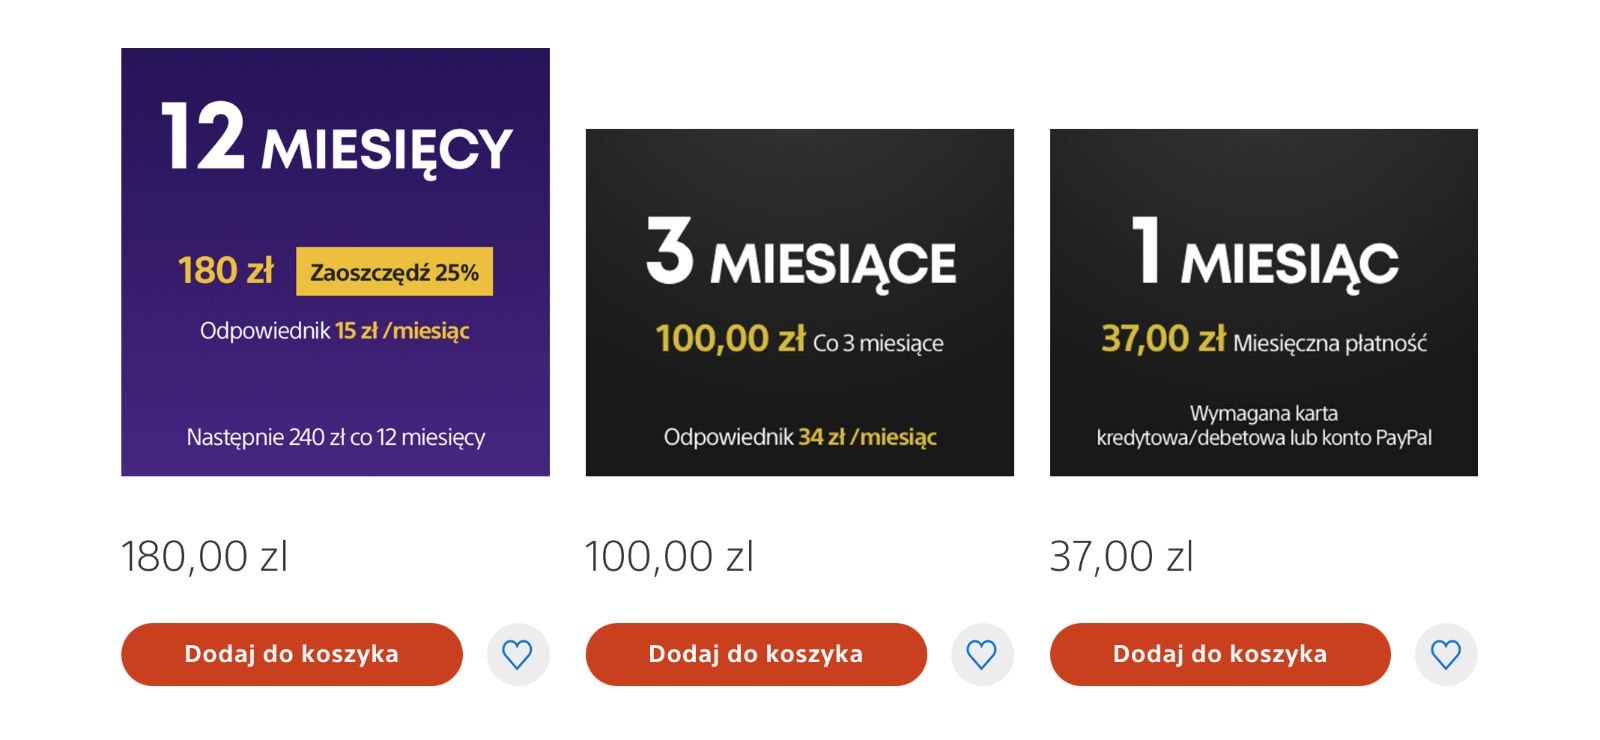The image size is (1600, 740).
Task: Select the 100,00 zl price label
Action: click(669, 556)
